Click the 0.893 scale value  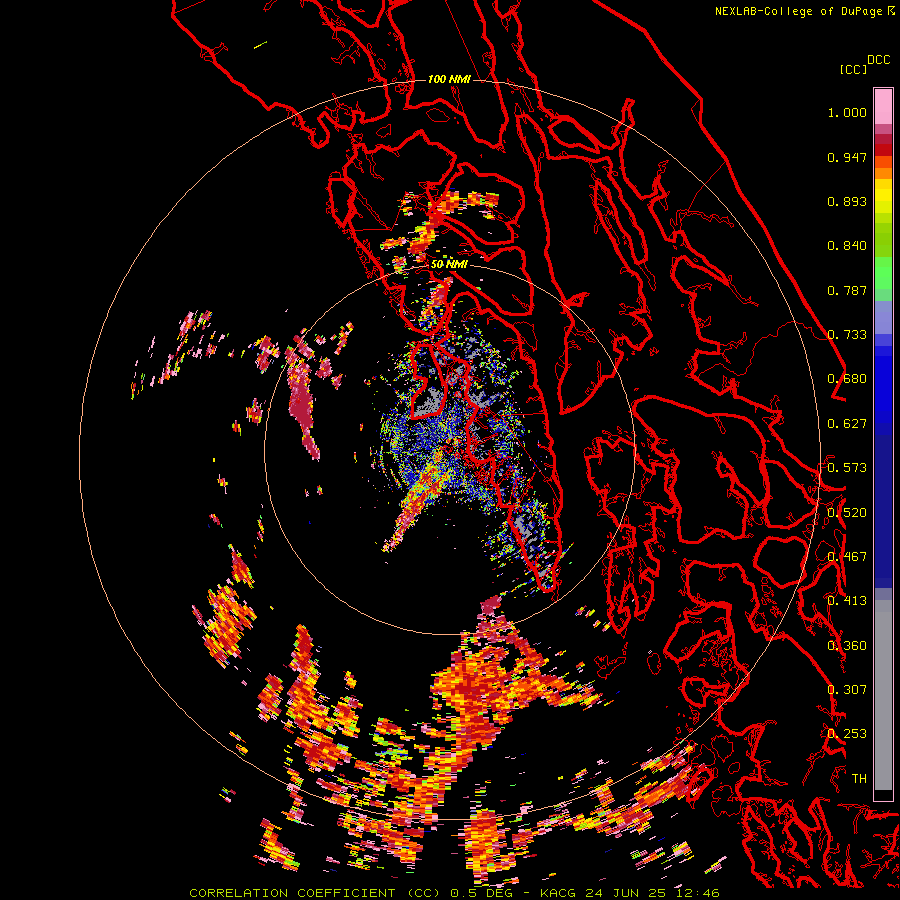click(847, 201)
